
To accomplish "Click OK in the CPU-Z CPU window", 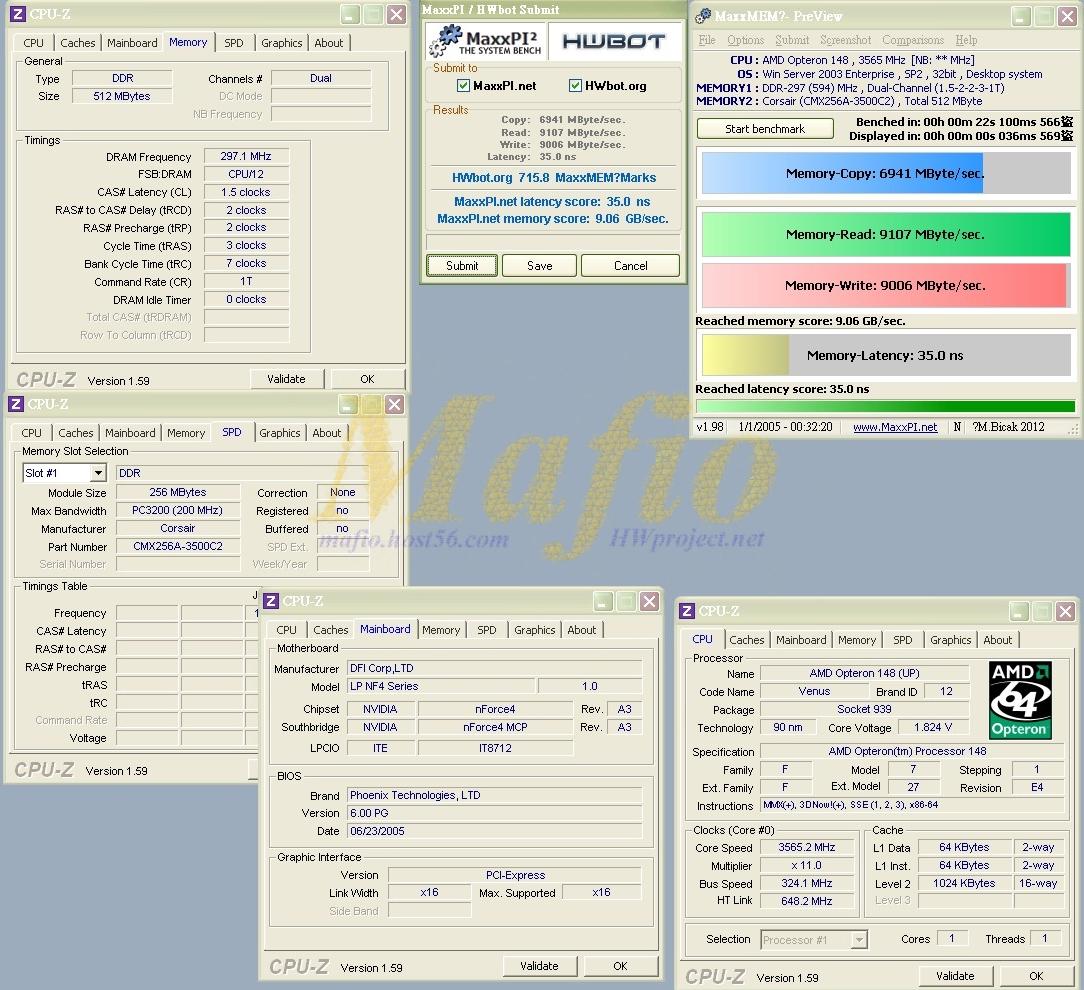I will point(1036,976).
